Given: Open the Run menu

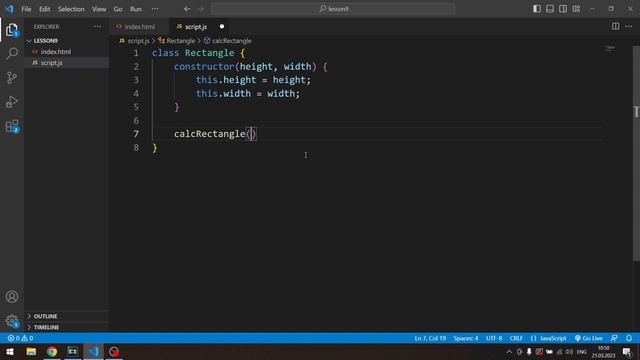Looking at the screenshot, I should coord(136,9).
